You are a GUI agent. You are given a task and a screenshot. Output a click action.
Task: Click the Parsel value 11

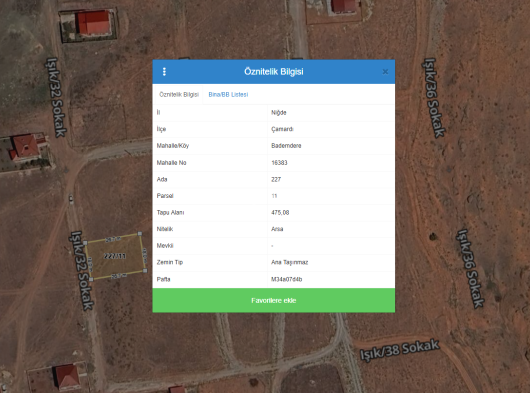coord(274,196)
